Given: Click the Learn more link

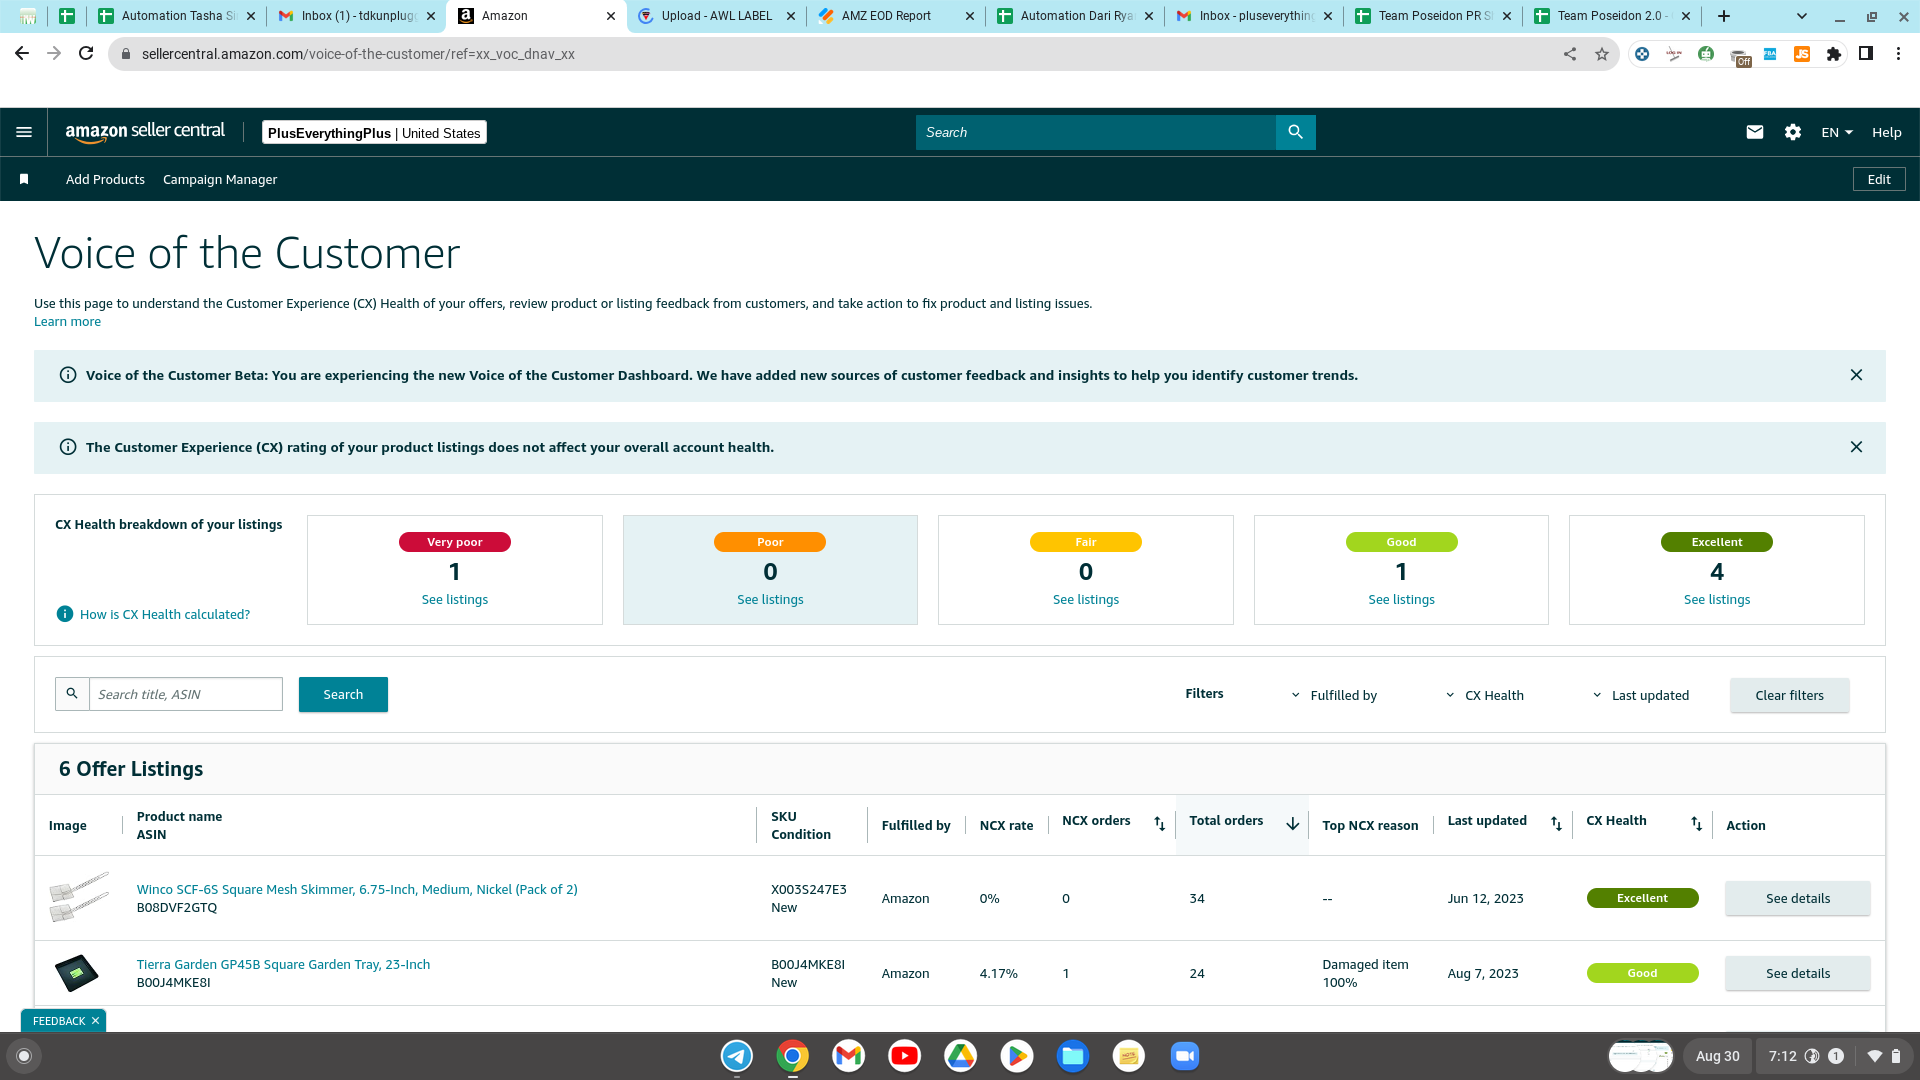Looking at the screenshot, I should tap(67, 322).
